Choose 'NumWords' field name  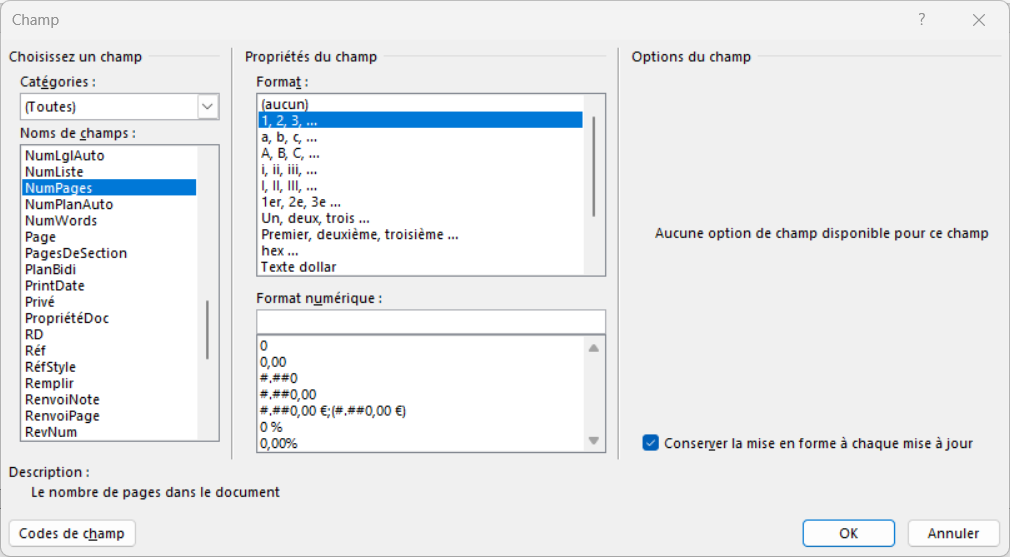[x=61, y=221]
